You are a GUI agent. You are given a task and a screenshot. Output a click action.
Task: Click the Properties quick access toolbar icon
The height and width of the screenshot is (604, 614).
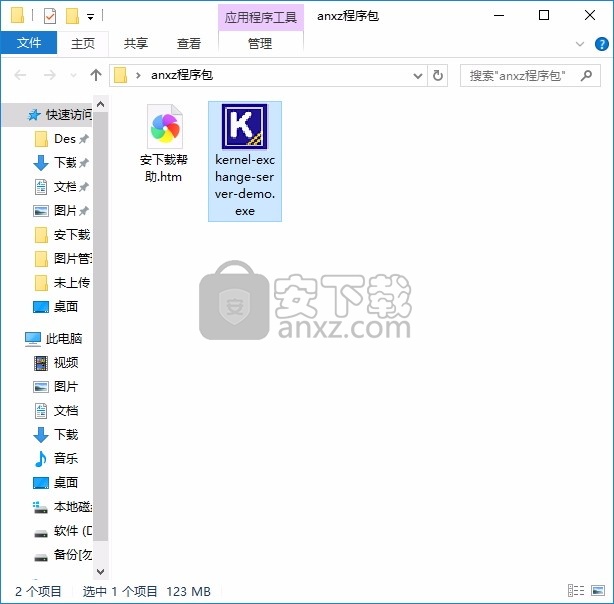pyautogui.click(x=50, y=16)
